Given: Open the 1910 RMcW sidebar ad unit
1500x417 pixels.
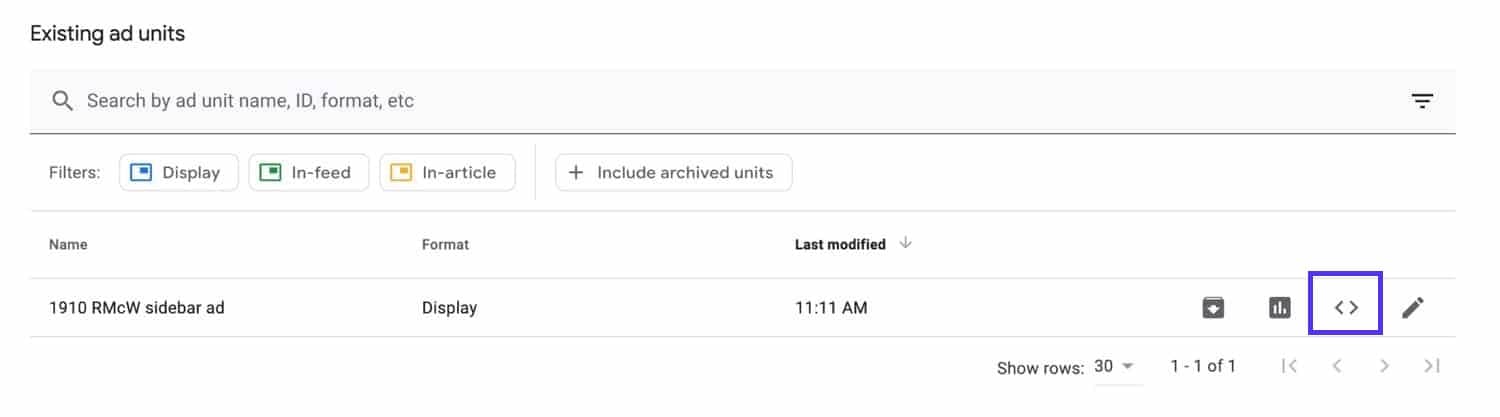Looking at the screenshot, I should (x=136, y=308).
